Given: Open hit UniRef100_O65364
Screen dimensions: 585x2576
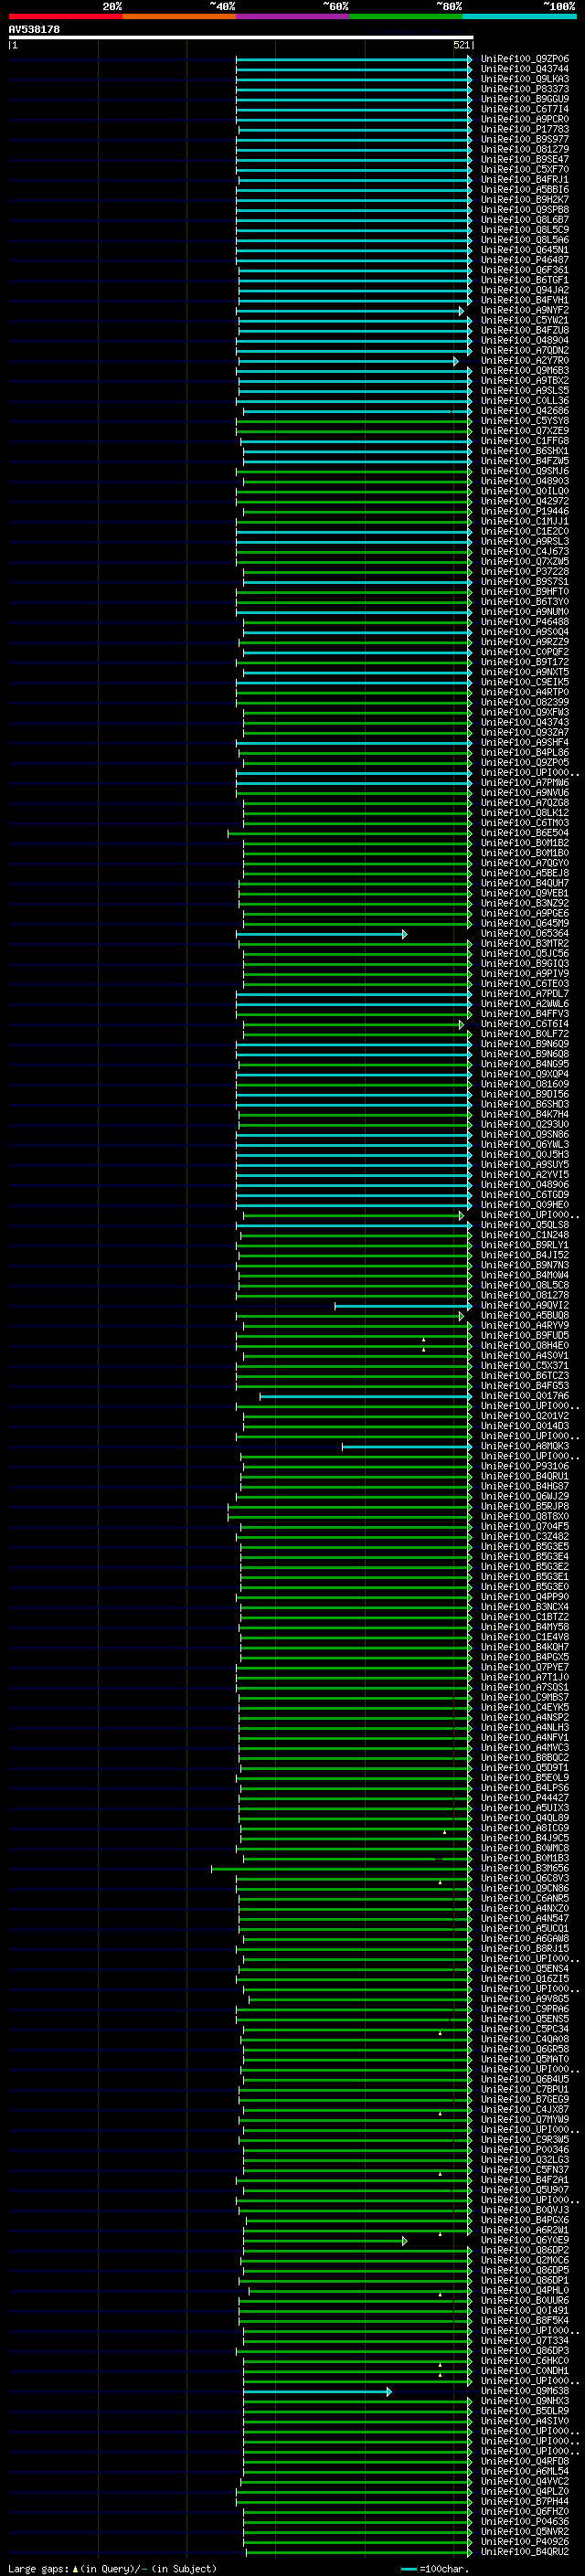Looking at the screenshot, I should 525,933.
